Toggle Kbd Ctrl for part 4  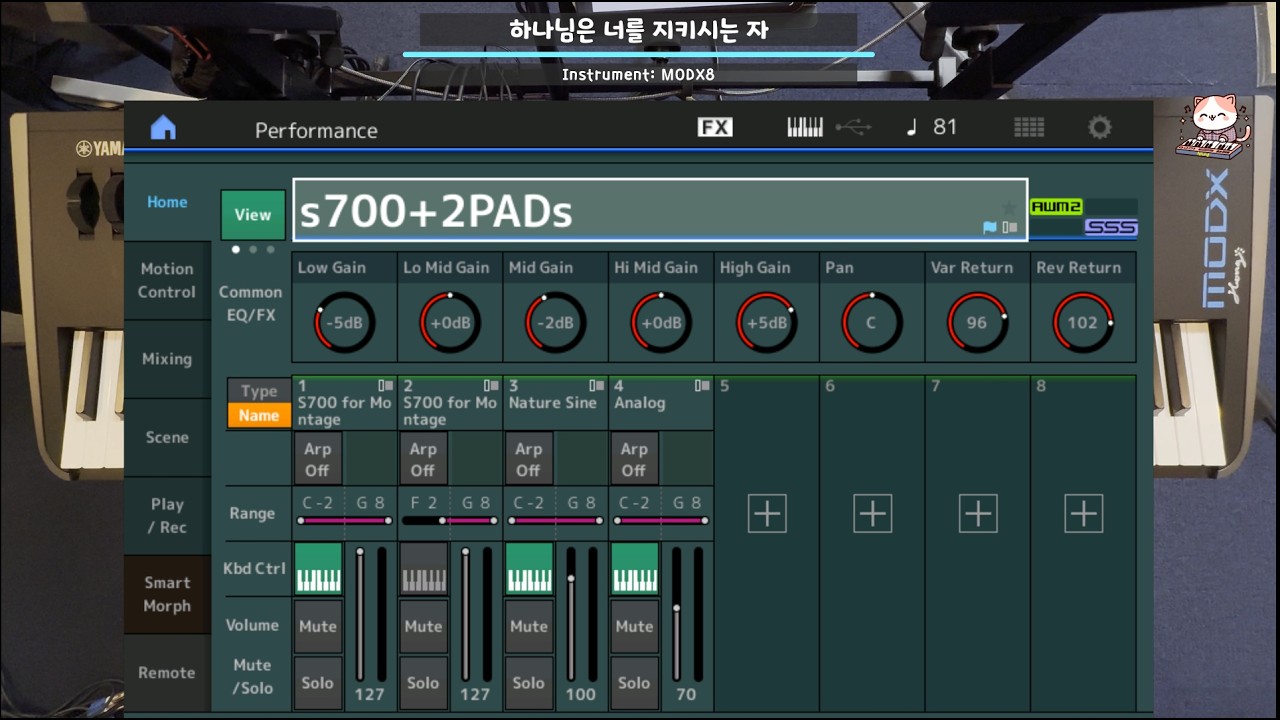pyautogui.click(x=635, y=569)
